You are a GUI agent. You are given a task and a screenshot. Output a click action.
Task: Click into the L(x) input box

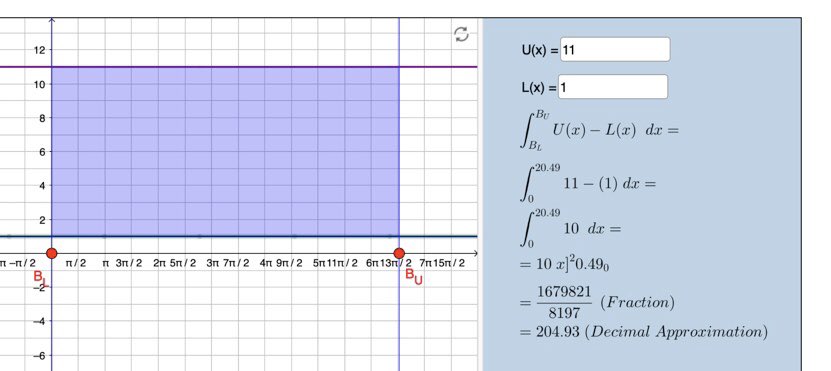pos(613,87)
